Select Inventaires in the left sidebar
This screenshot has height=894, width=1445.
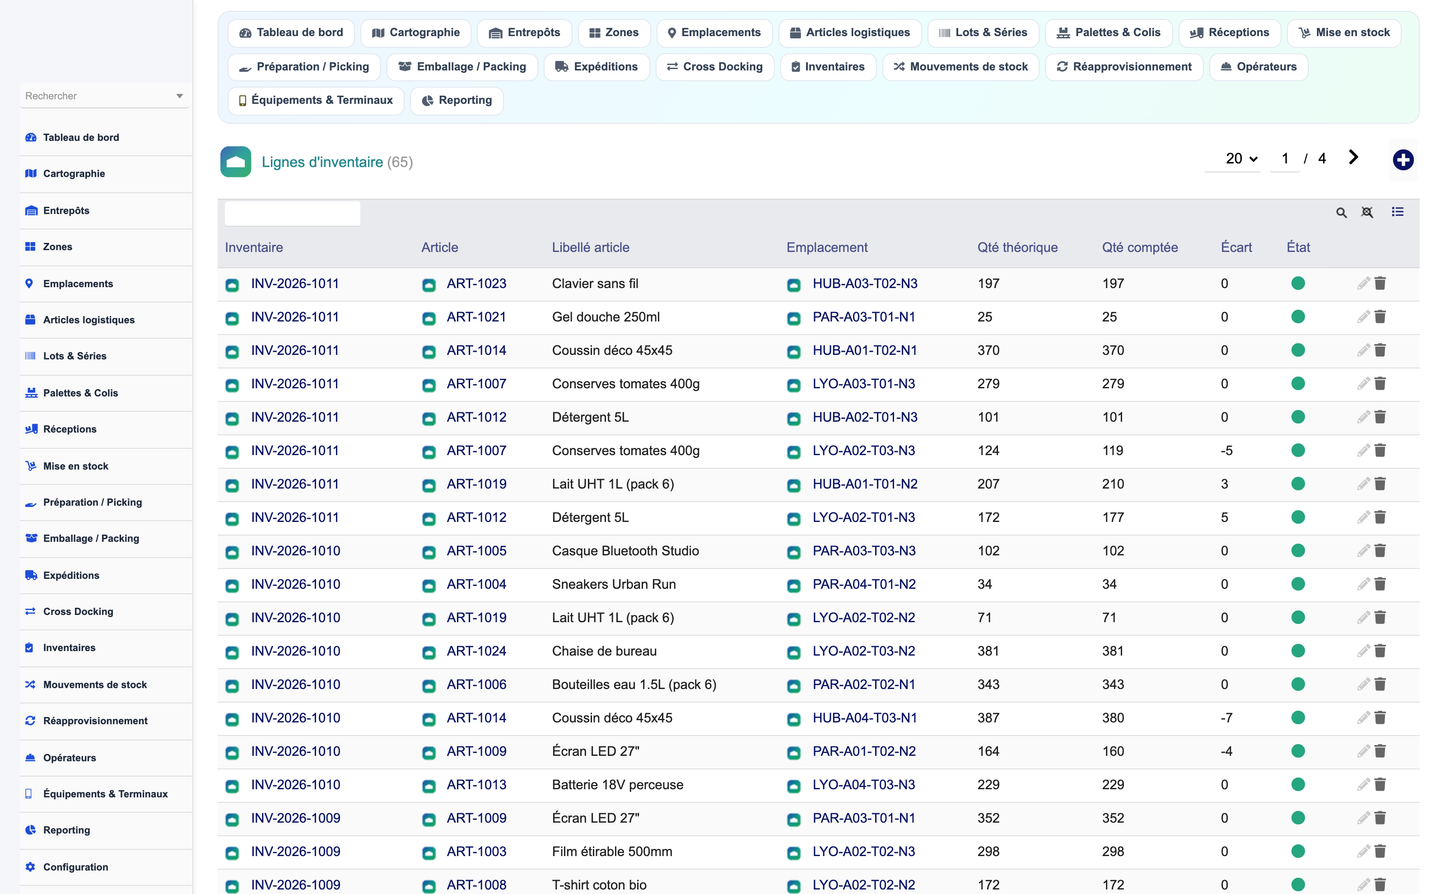point(69,648)
